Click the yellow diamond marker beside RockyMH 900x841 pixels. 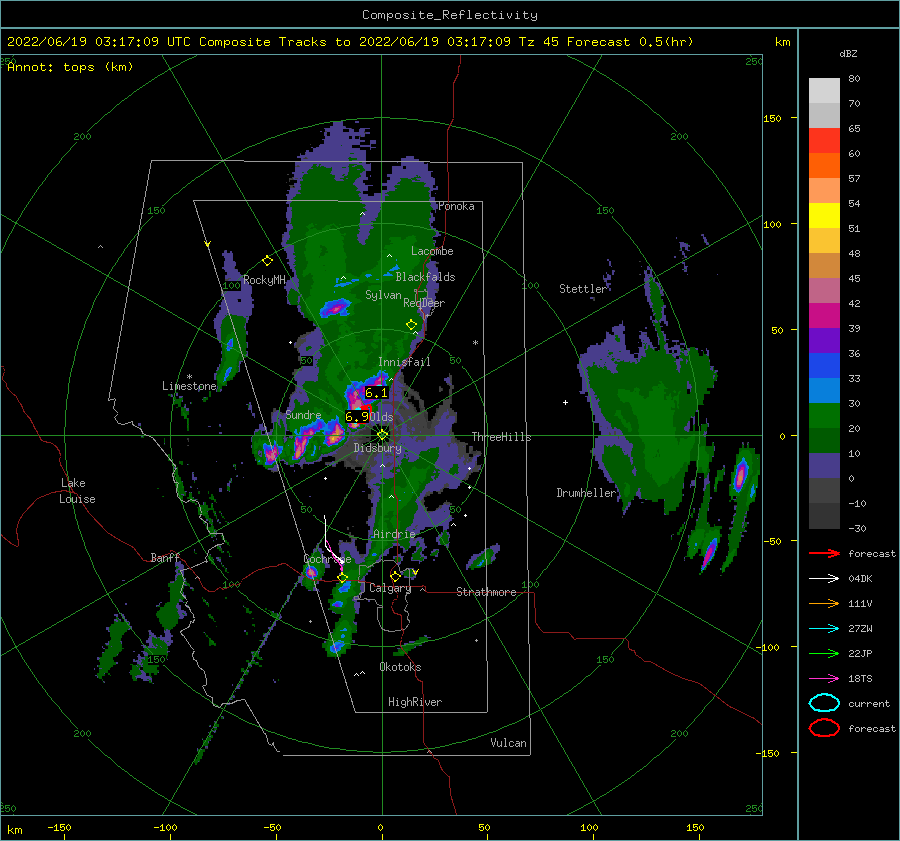pyautogui.click(x=267, y=261)
